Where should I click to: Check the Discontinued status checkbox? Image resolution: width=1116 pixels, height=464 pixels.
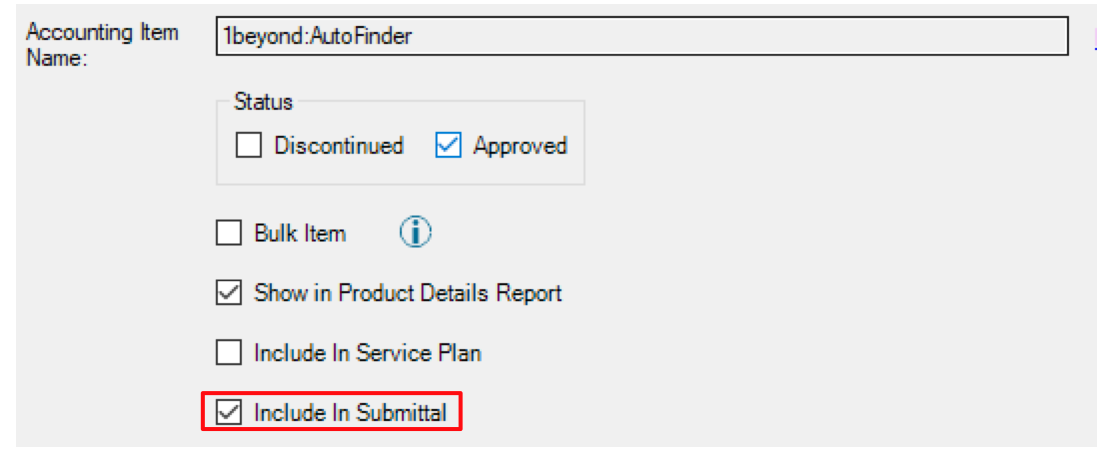pyautogui.click(x=248, y=146)
